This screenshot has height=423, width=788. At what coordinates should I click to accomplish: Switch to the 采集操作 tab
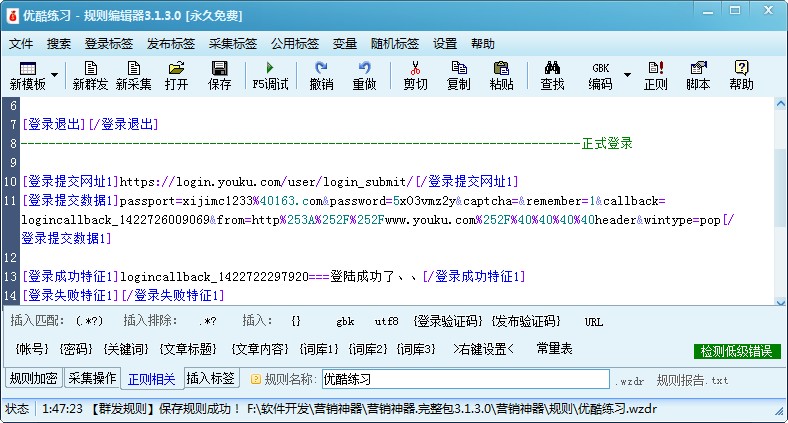point(92,379)
